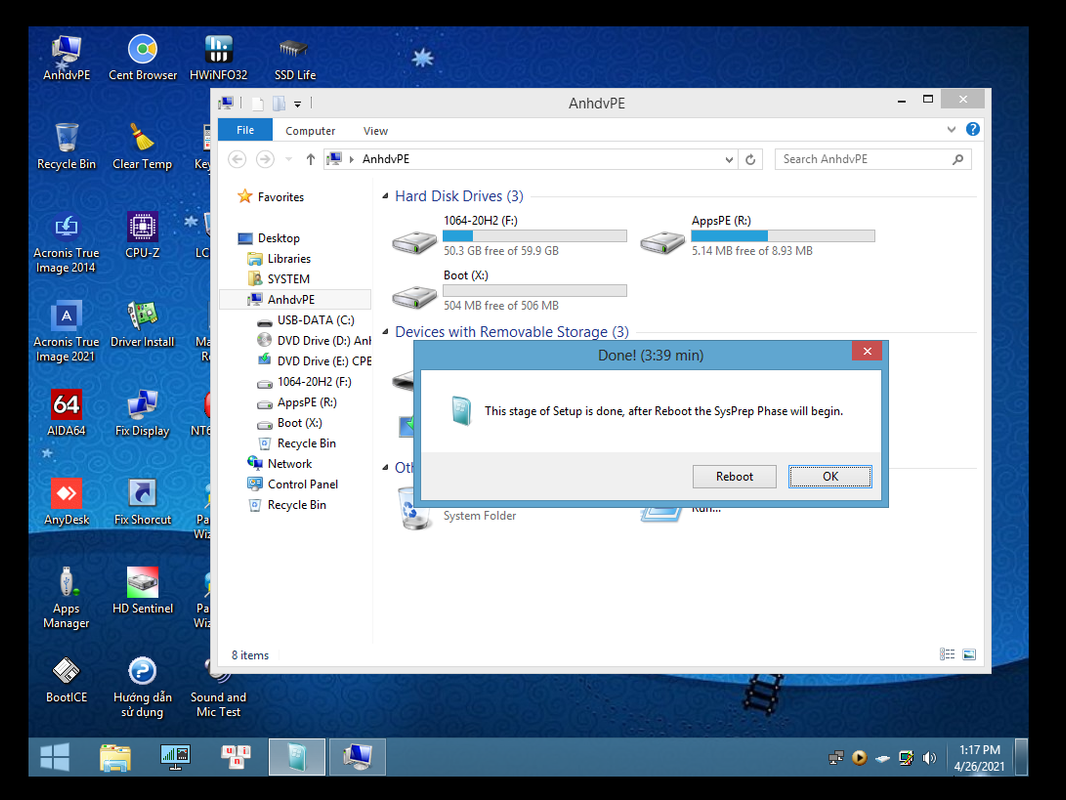This screenshot has width=1066, height=800.
Task: Open the File ribbon tab
Action: [x=245, y=130]
